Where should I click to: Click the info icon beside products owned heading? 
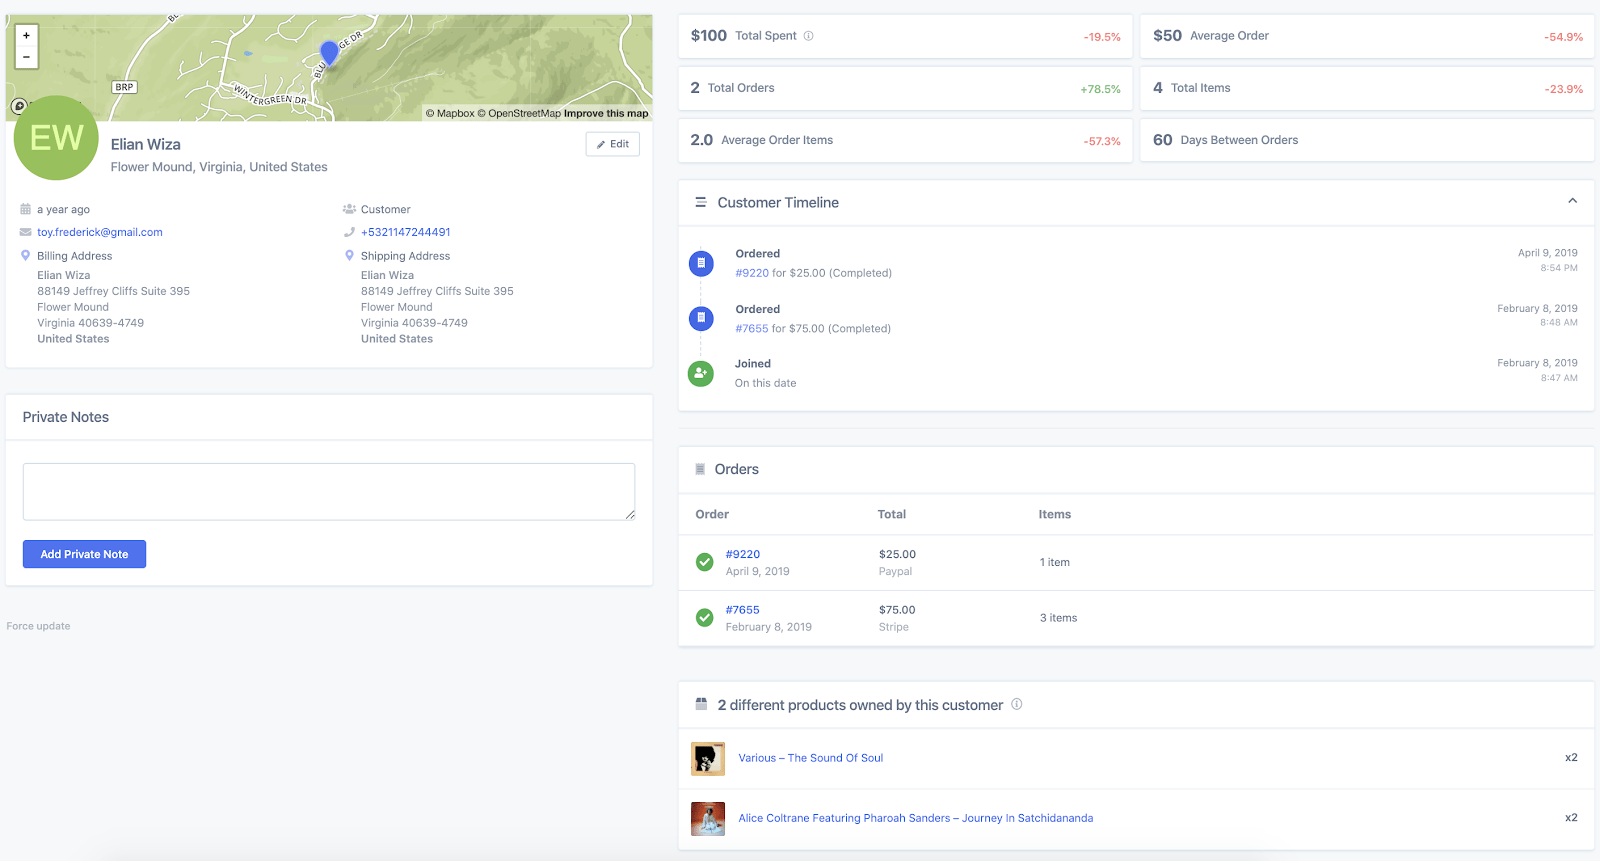click(1017, 704)
